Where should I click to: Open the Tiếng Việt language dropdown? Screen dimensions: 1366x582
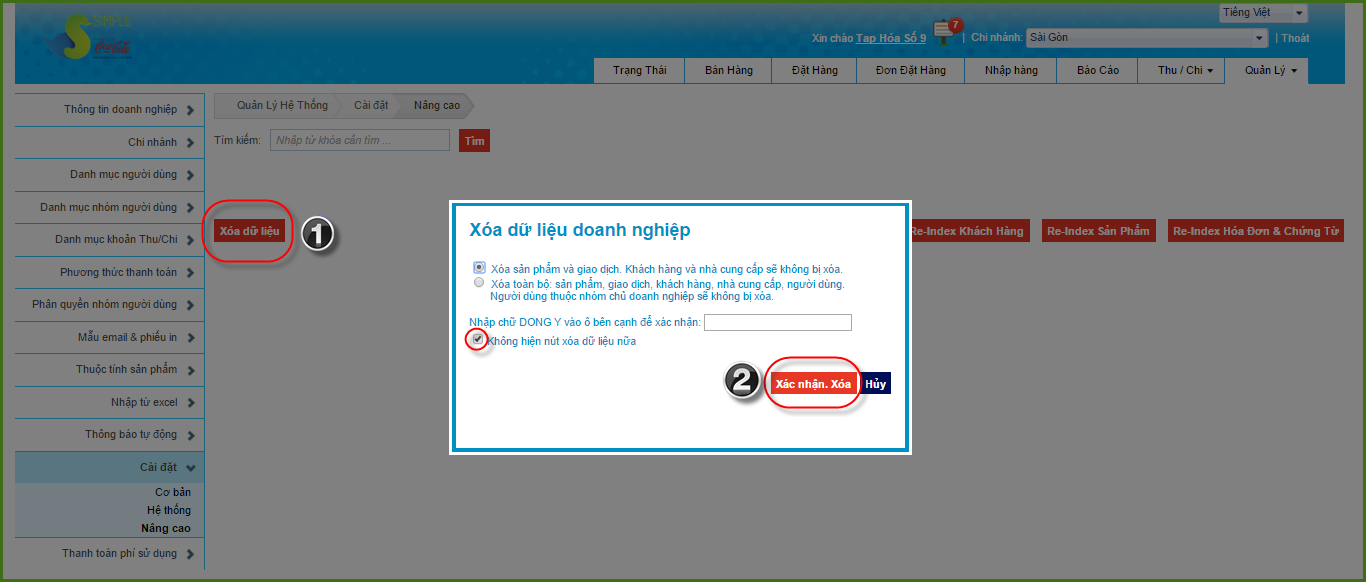[1263, 13]
